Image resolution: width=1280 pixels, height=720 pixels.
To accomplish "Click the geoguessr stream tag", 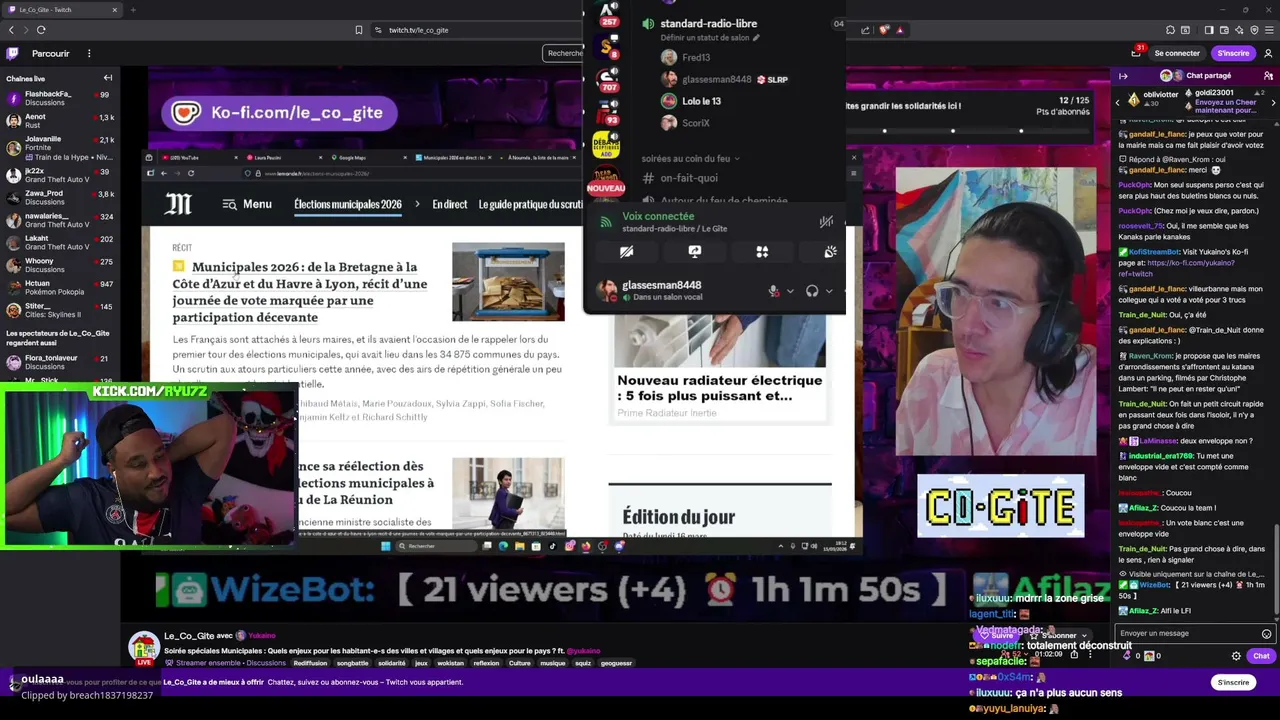I will 616,663.
